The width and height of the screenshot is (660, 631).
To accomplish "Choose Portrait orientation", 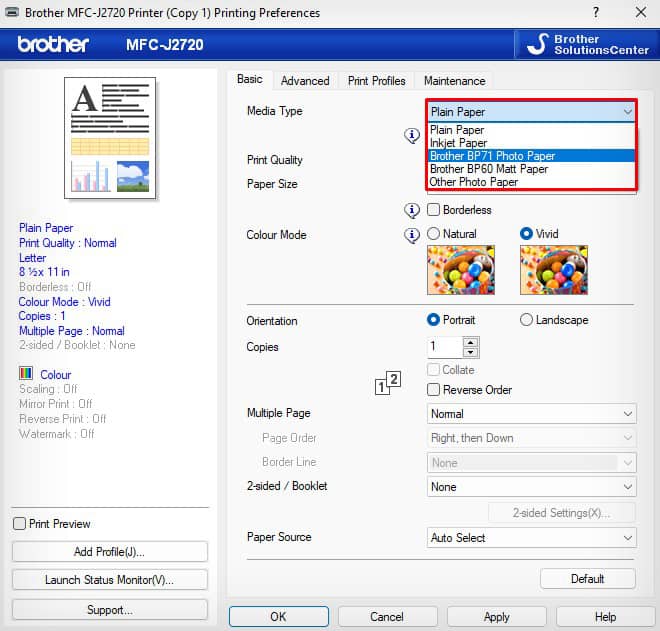I will point(433,319).
